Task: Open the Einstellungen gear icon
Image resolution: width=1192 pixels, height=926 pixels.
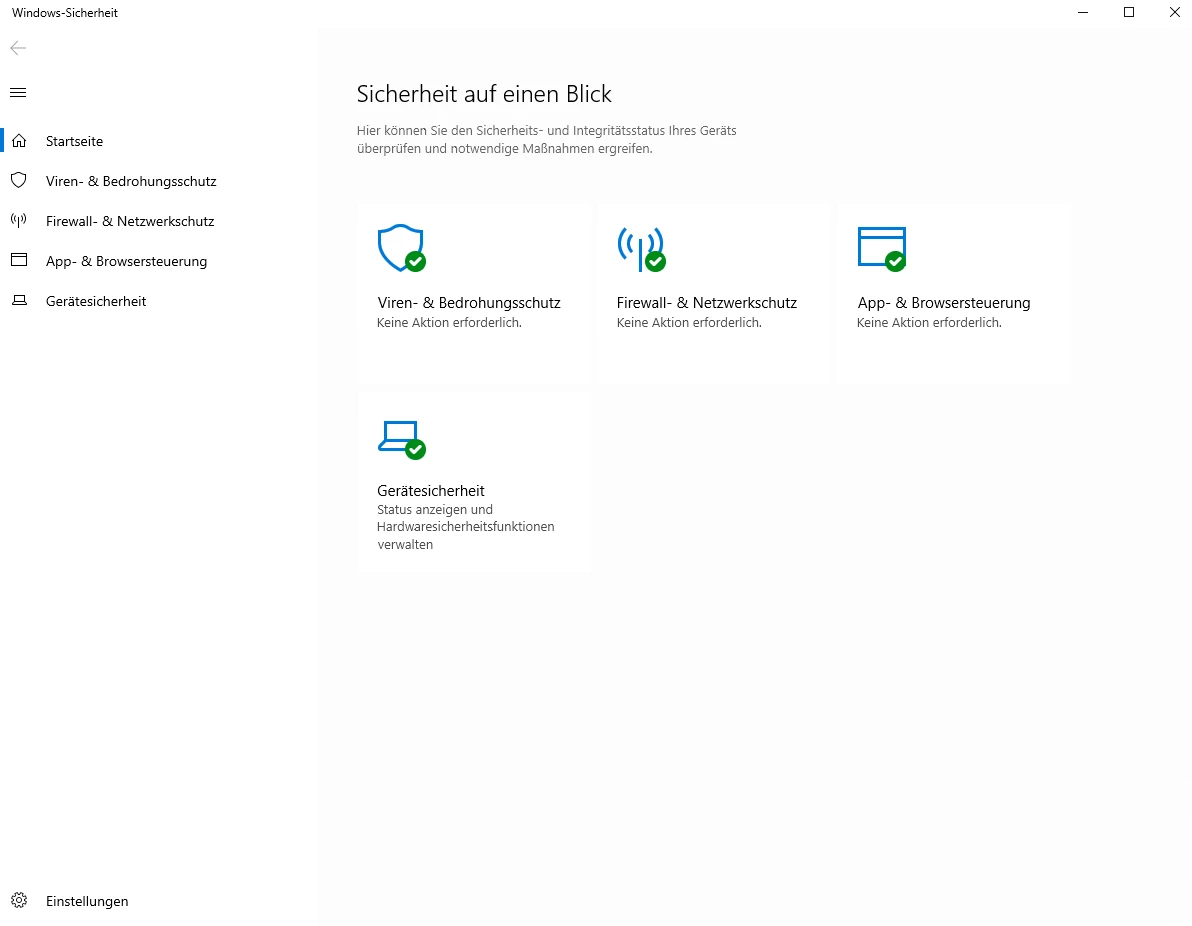Action: 18,901
